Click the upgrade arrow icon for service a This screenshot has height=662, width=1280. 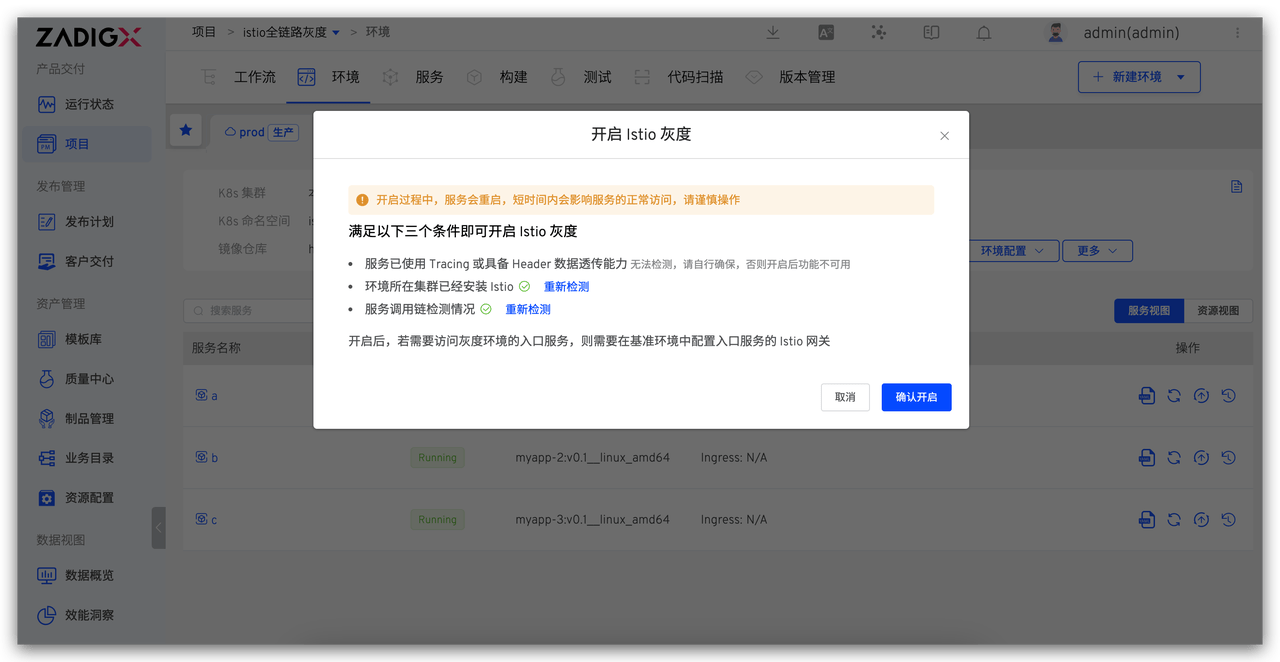point(1201,395)
